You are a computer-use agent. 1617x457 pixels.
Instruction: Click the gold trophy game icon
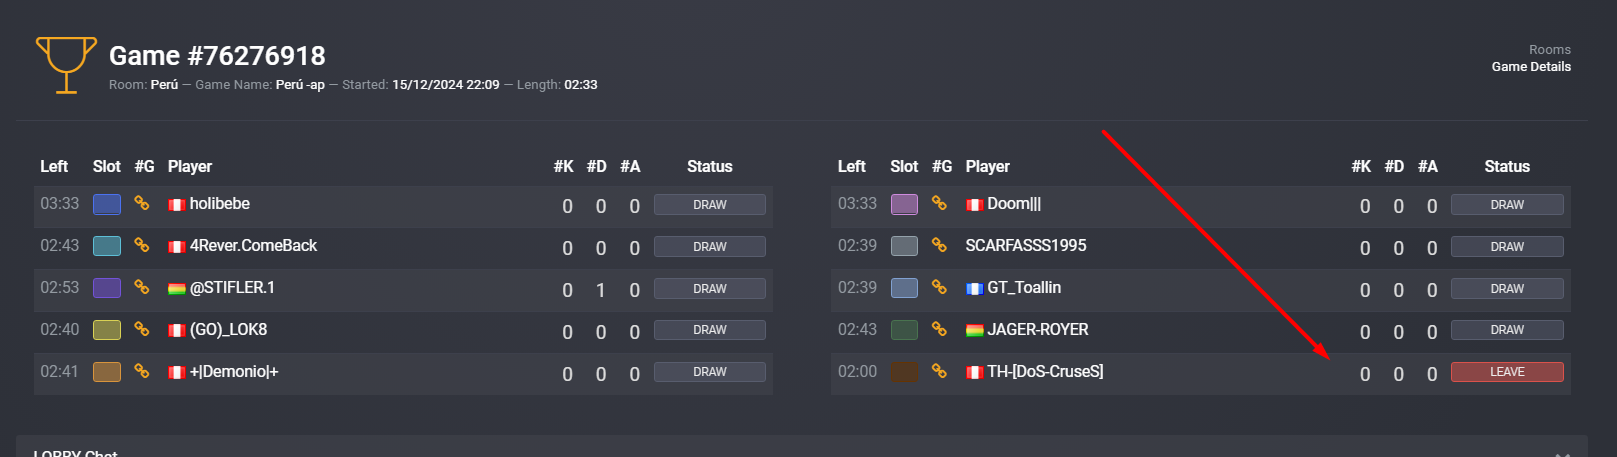click(x=66, y=65)
